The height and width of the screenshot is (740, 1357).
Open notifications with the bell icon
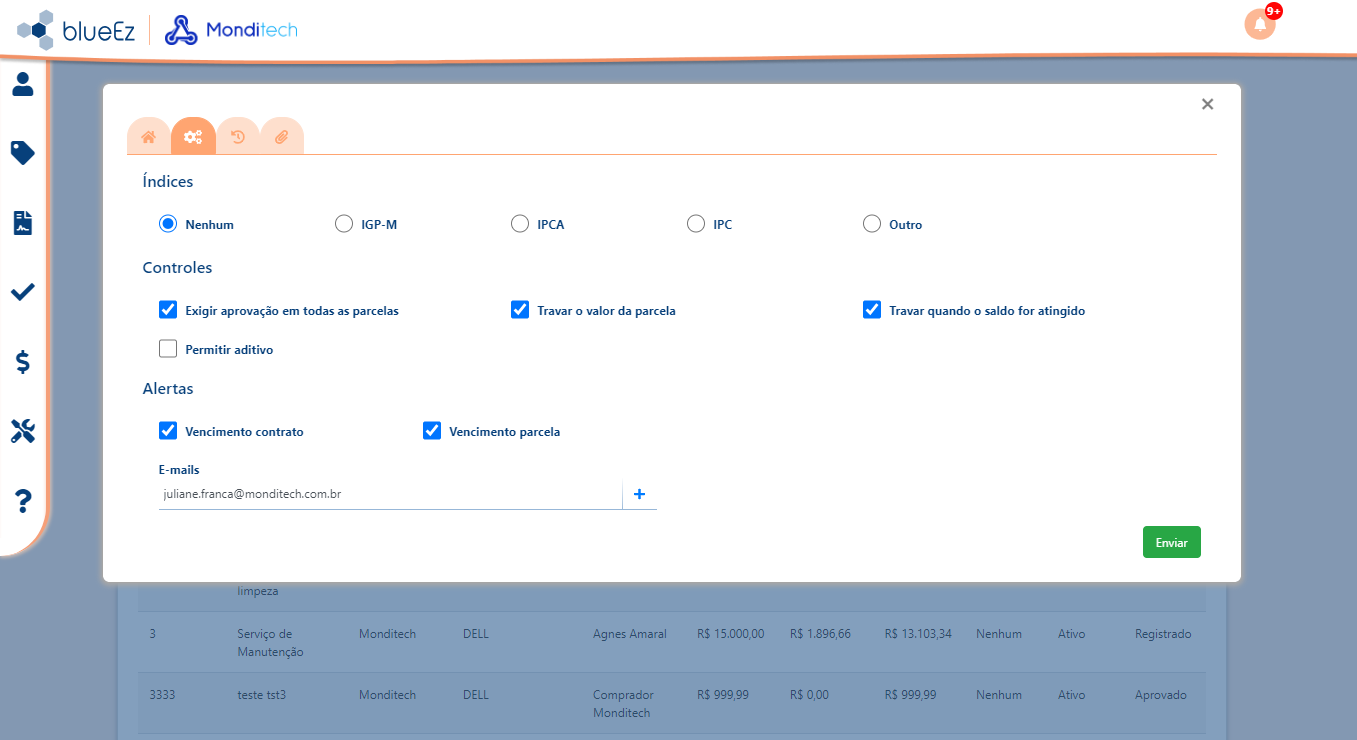[x=1260, y=24]
